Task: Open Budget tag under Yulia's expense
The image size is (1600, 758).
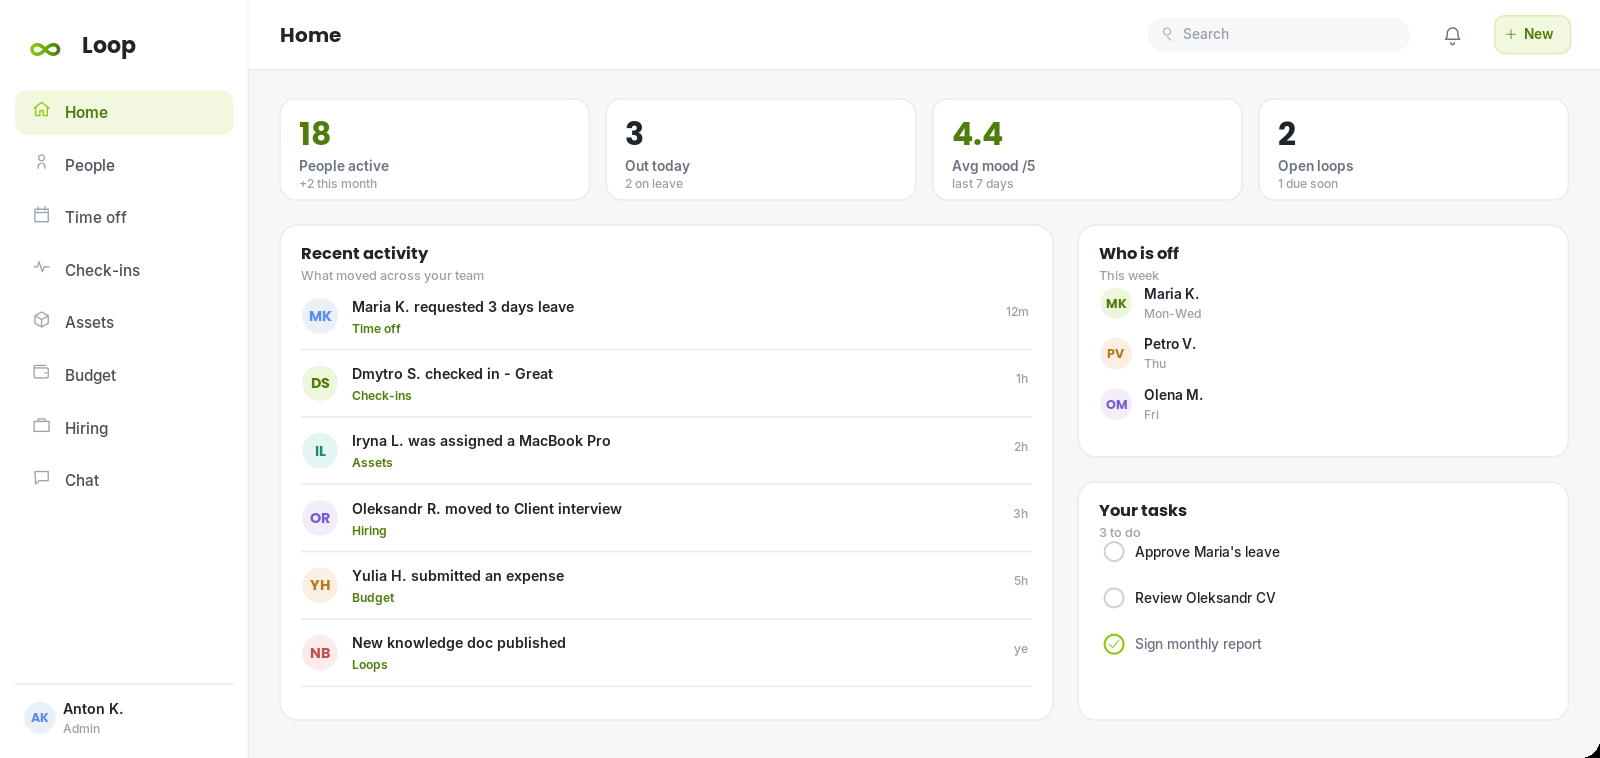Action: point(373,598)
